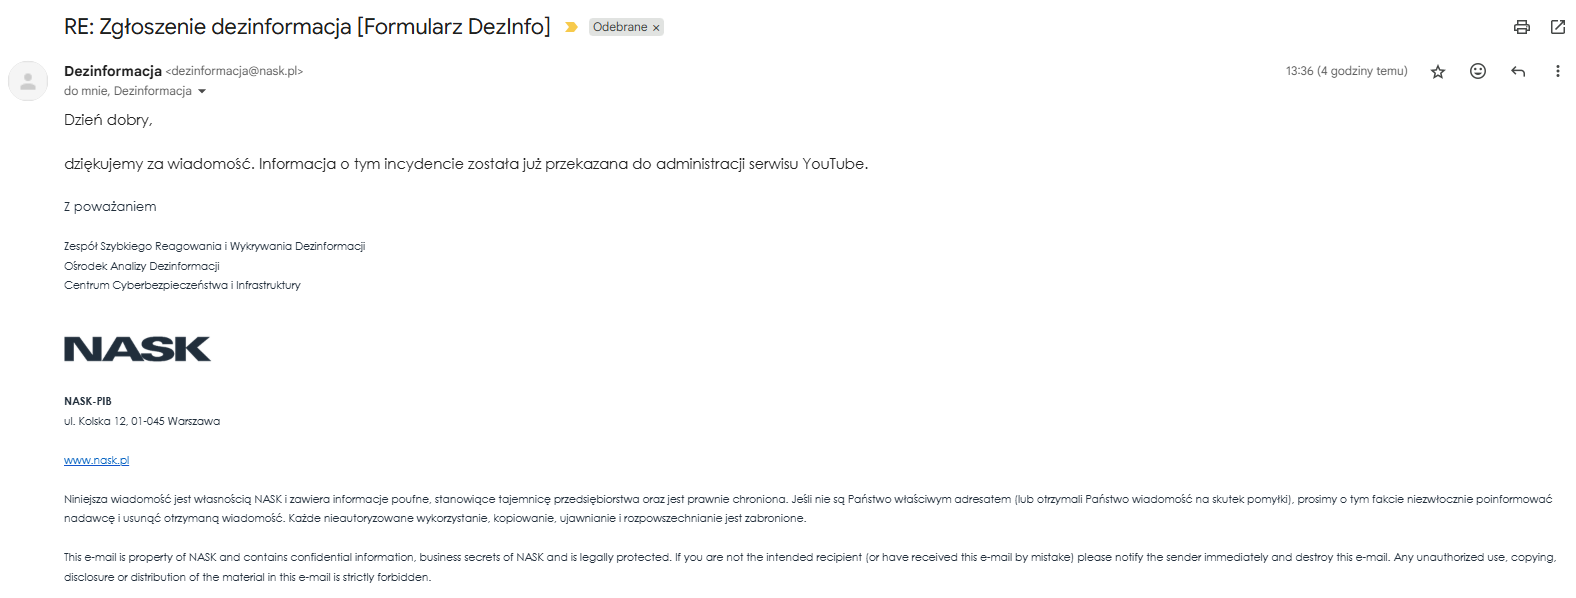Click the "Dzień dobry," greeting line

(108, 120)
